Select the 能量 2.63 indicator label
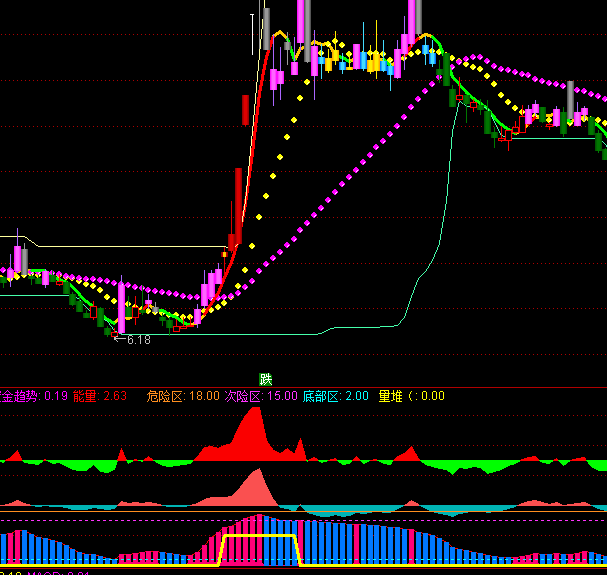The width and height of the screenshot is (607, 575). click(102, 396)
